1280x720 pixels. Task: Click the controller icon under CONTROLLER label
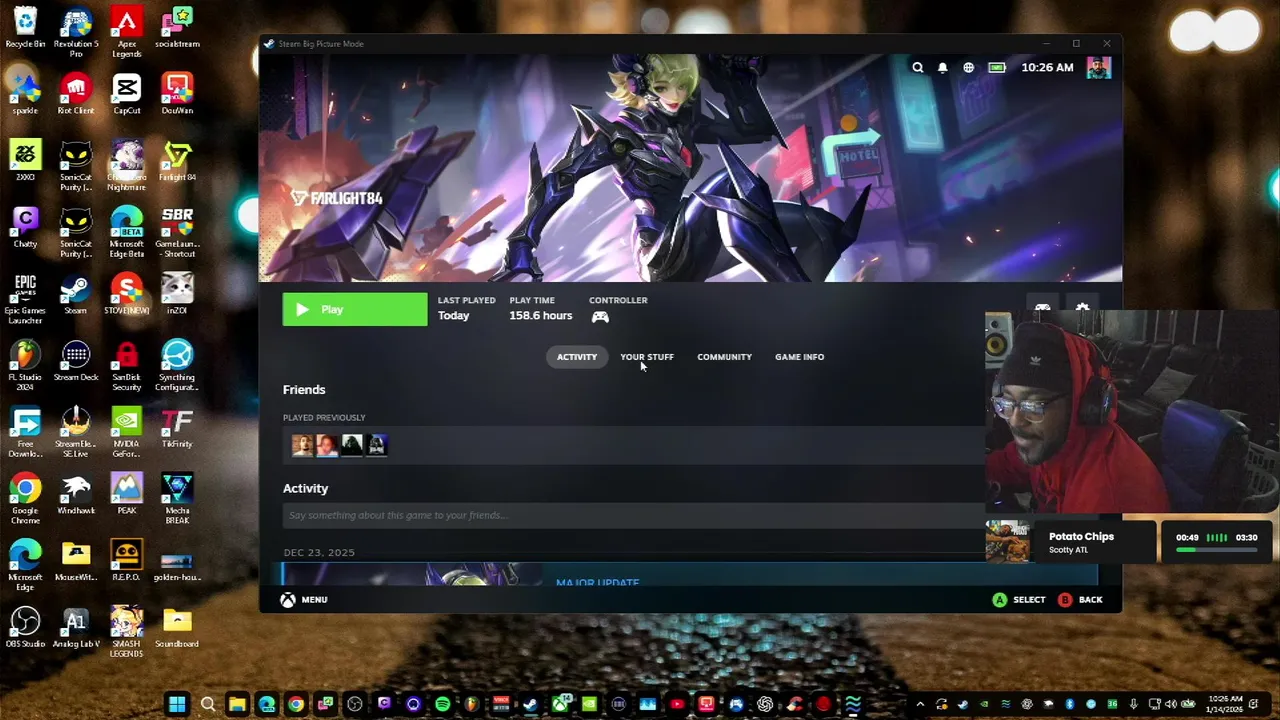[600, 317]
